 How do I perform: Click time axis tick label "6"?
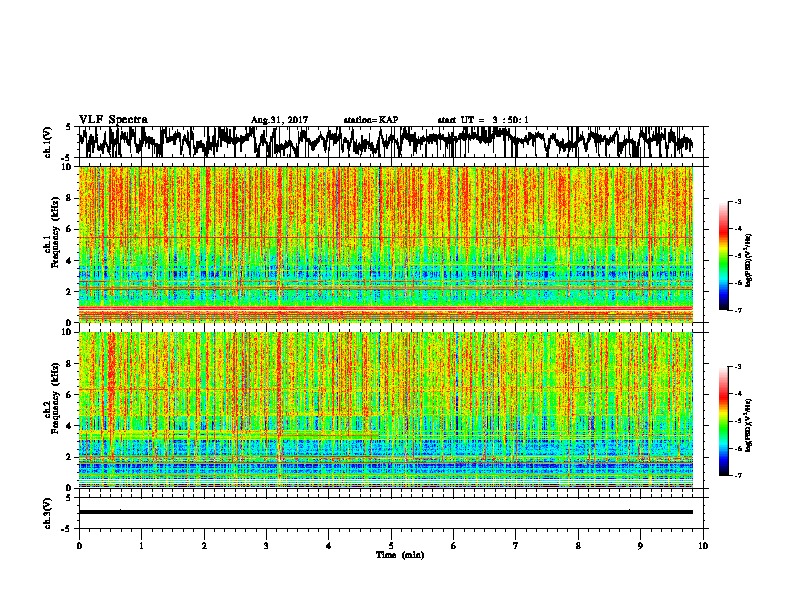coord(454,546)
